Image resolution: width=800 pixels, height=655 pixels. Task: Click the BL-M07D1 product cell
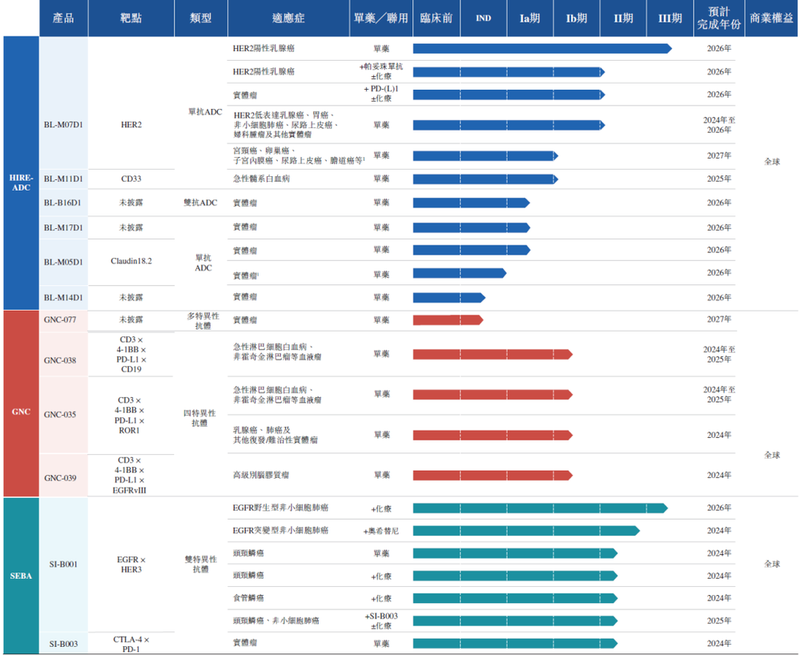[x=63, y=124]
